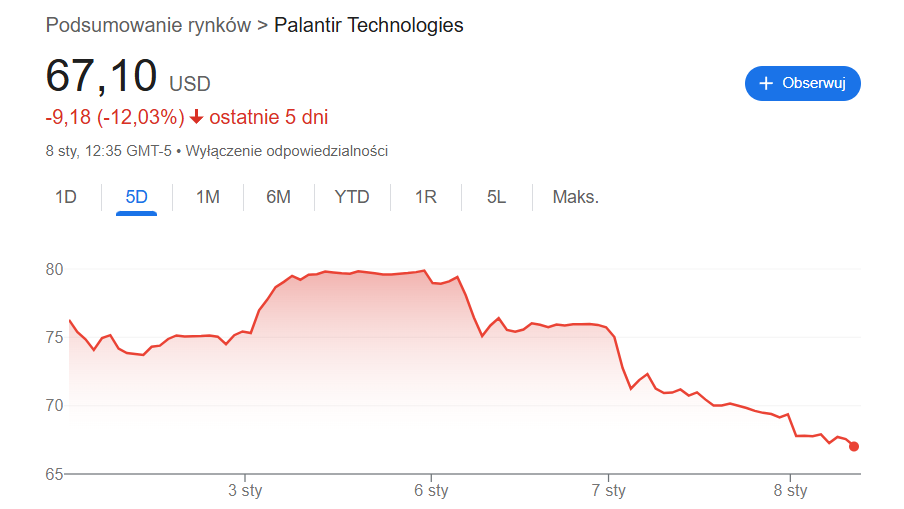Click the breadcrumb chevron before Palantir Technologies
This screenshot has width=904, height=509.
tap(263, 25)
